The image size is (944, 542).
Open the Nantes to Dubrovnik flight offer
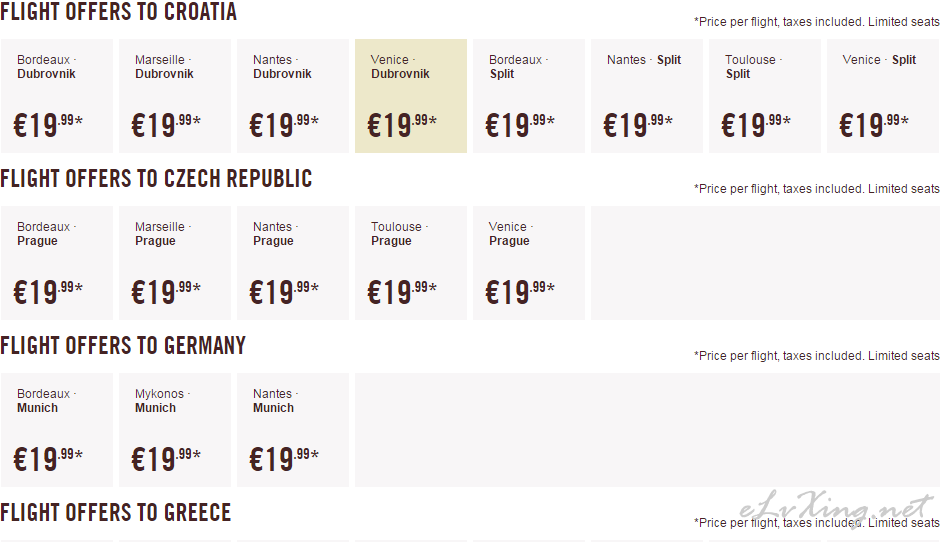[x=293, y=96]
